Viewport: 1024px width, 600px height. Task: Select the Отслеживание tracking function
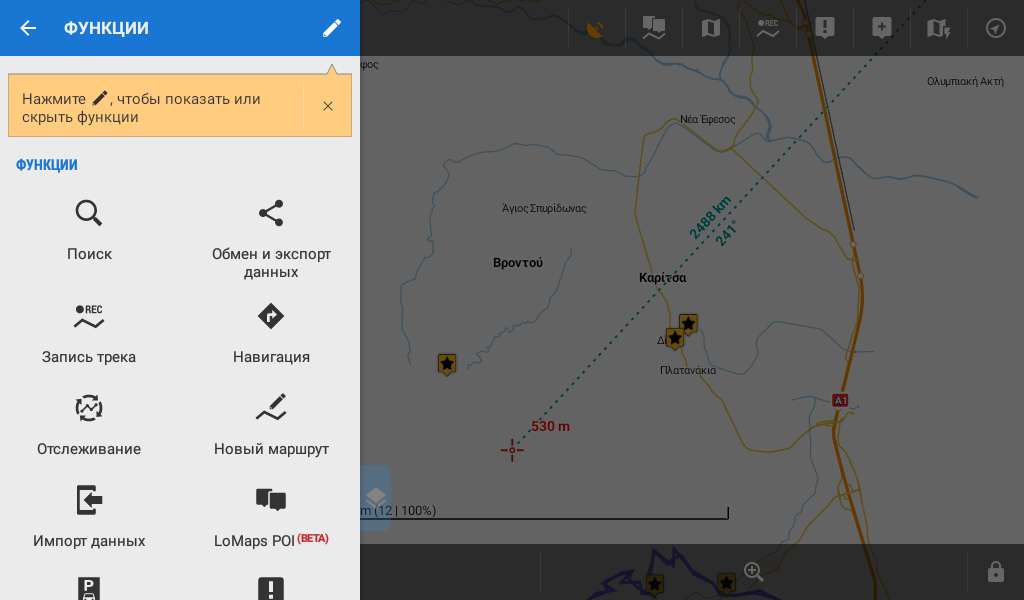tap(89, 425)
